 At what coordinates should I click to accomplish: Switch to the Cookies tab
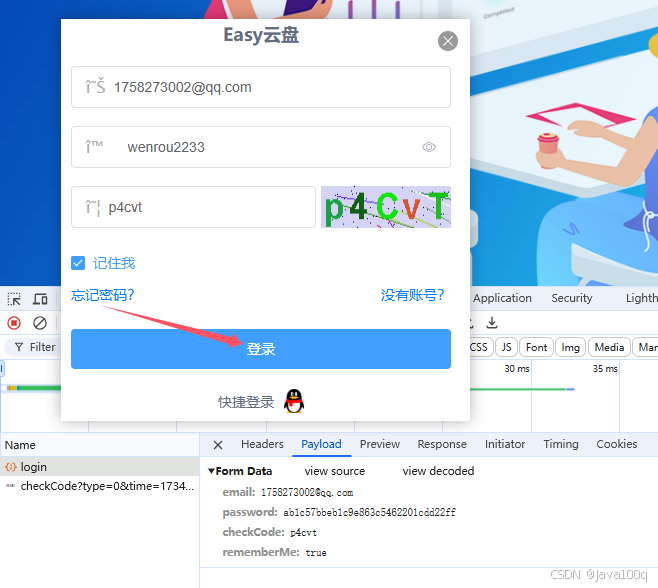(617, 444)
